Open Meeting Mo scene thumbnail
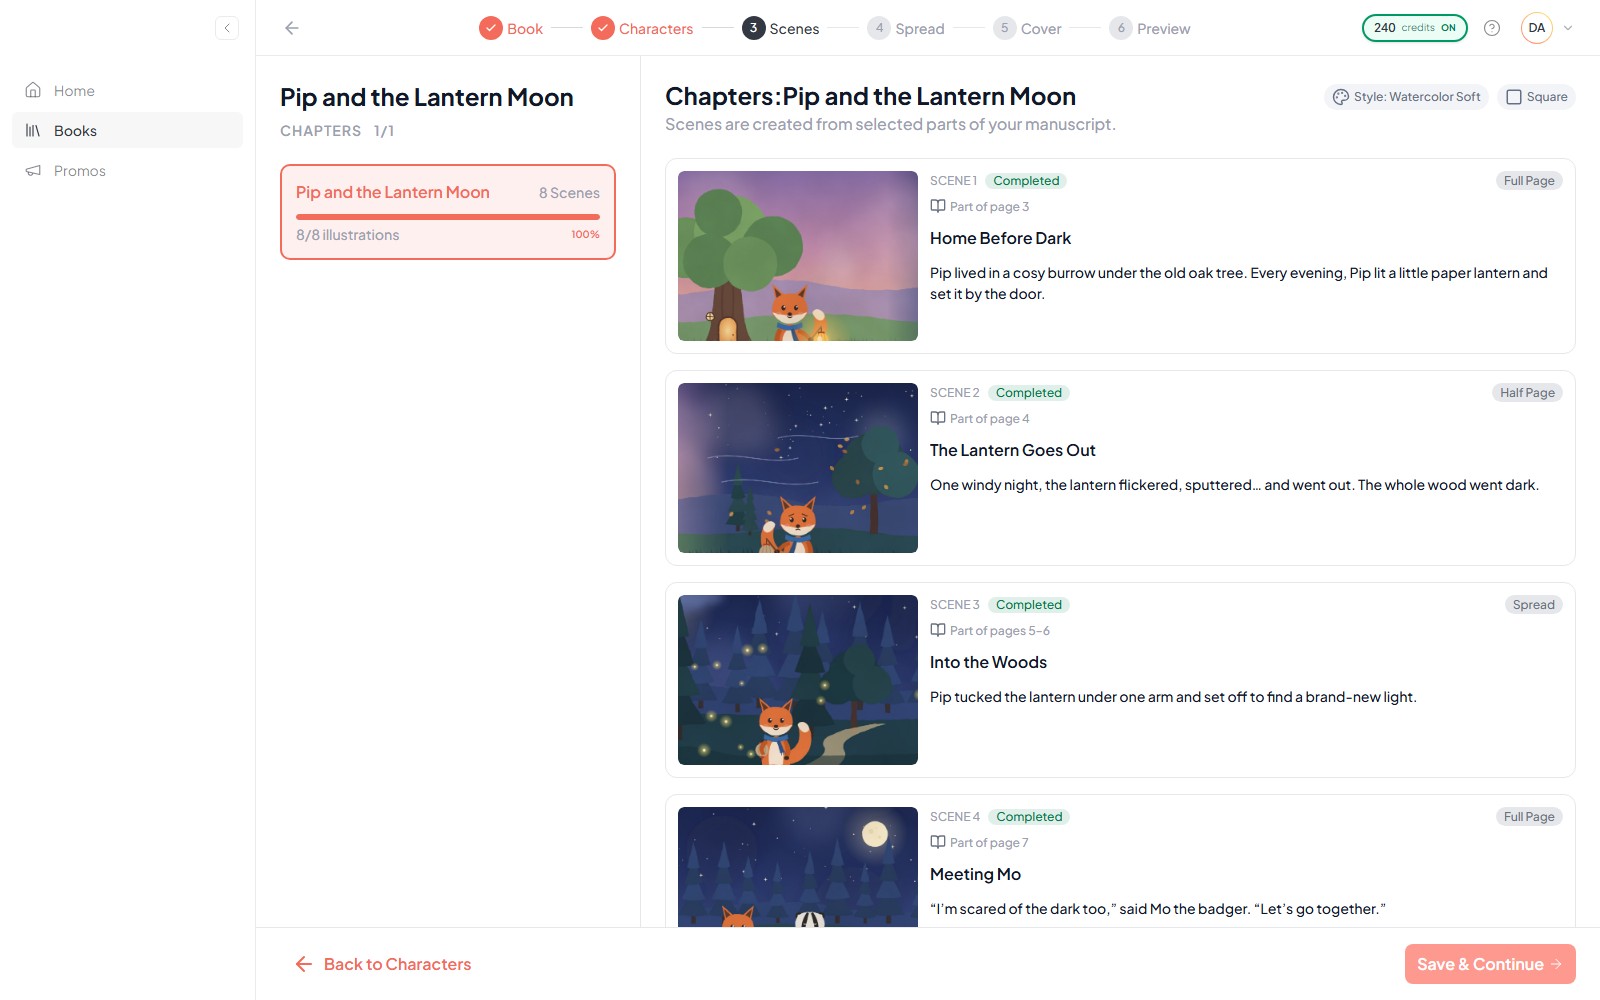This screenshot has height=1000, width=1600. coord(798,867)
